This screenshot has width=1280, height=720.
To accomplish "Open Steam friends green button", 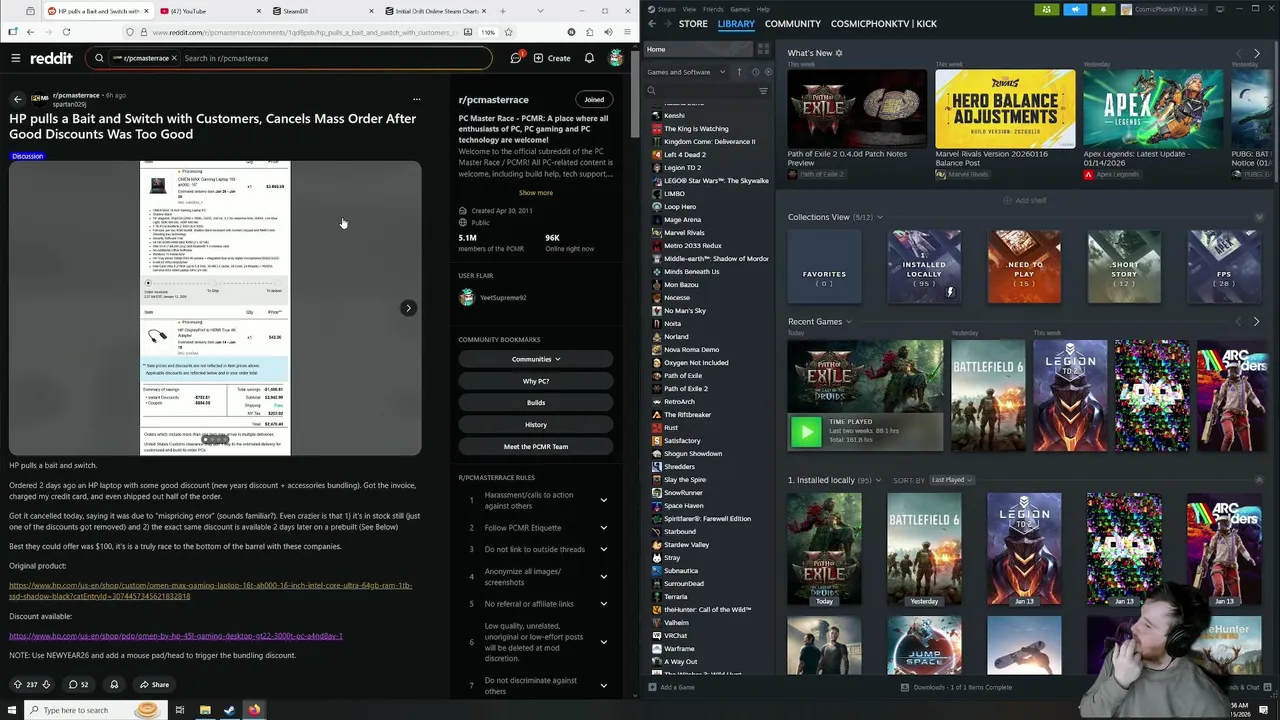I will (x=1046, y=10).
